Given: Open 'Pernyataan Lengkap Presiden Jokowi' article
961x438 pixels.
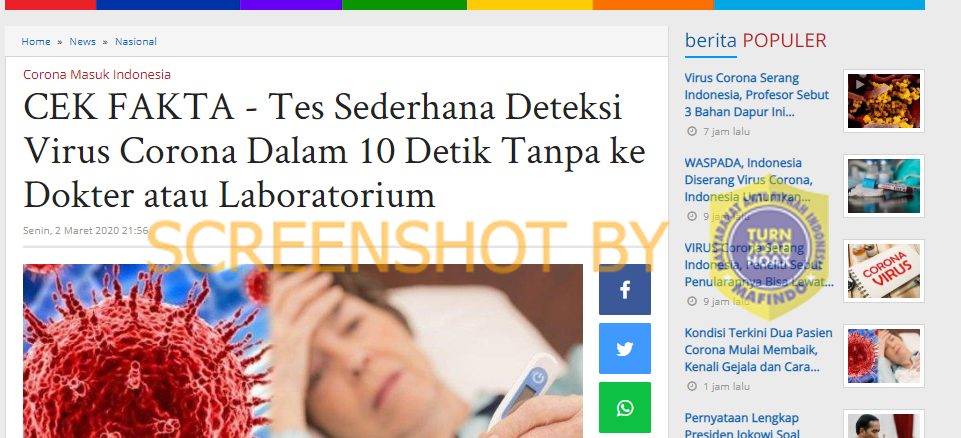Looking at the screenshot, I should point(742,426).
